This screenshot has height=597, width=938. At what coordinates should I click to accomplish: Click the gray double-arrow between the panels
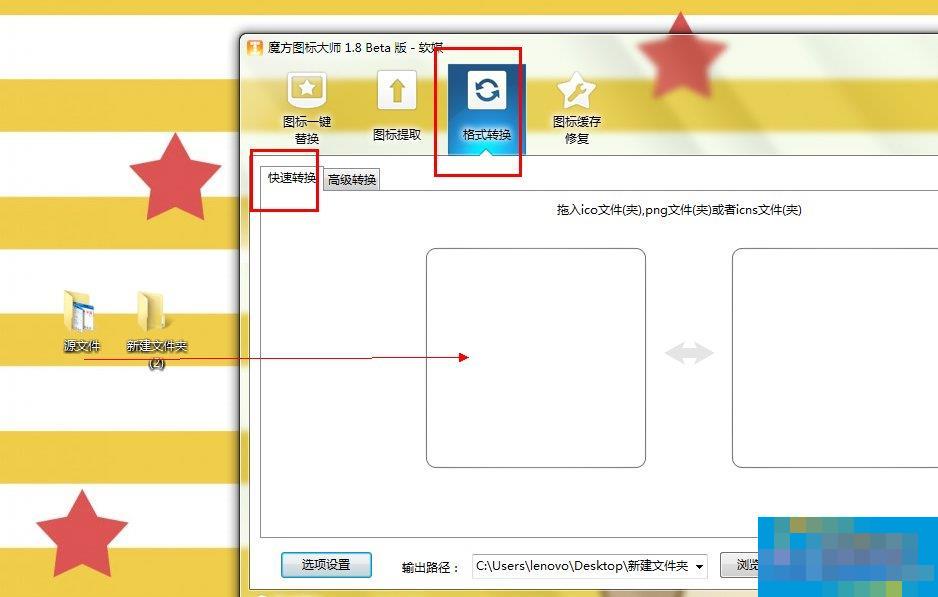tap(689, 352)
